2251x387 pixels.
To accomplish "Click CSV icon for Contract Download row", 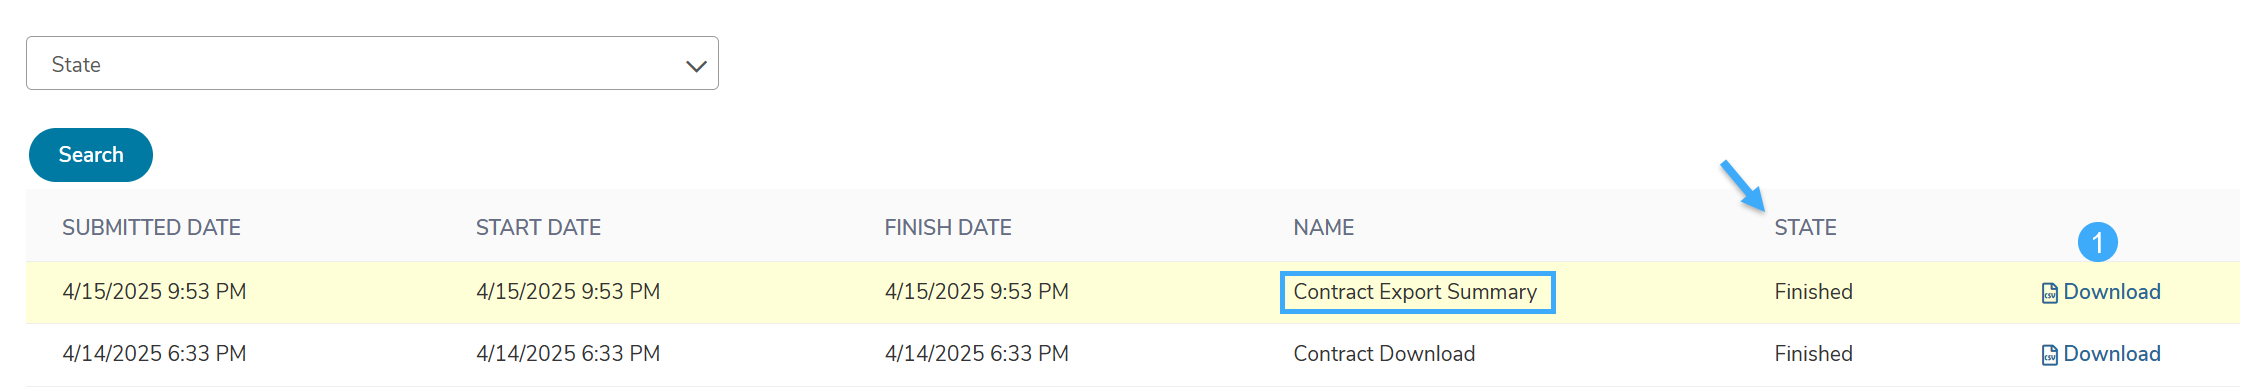I will (x=2049, y=355).
